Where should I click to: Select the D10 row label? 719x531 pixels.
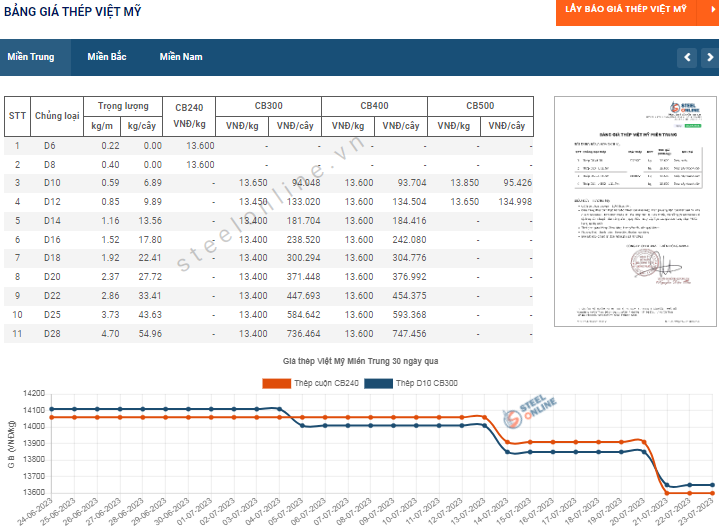coord(52,183)
